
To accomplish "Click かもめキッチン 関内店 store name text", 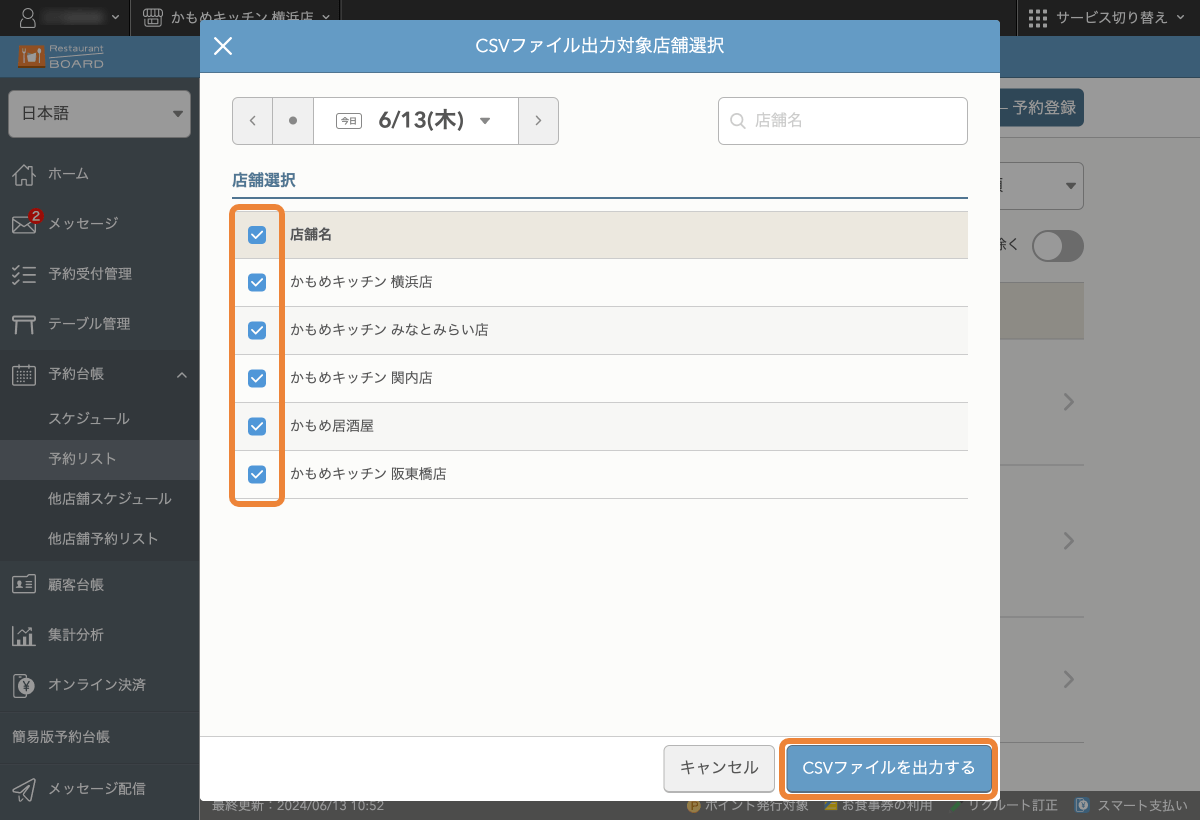I will coord(361,378).
